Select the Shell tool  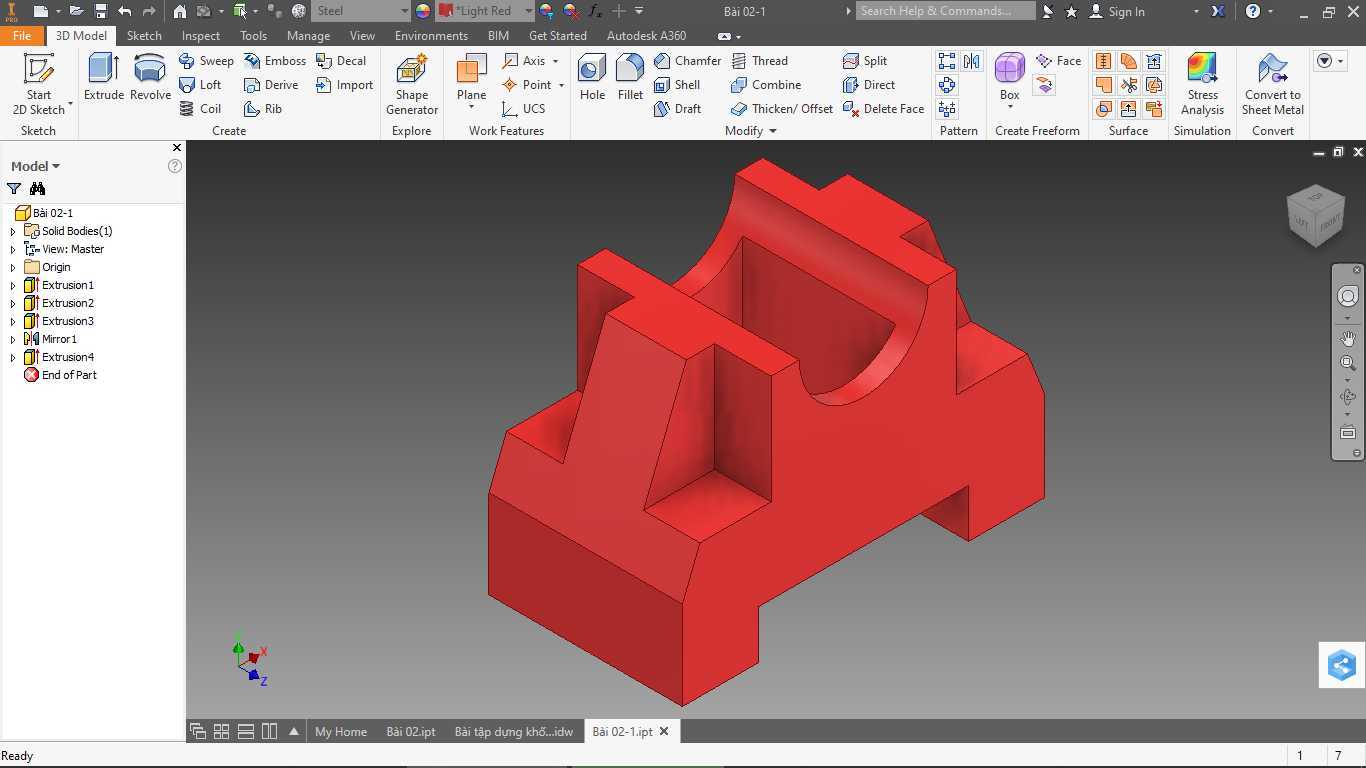click(677, 85)
